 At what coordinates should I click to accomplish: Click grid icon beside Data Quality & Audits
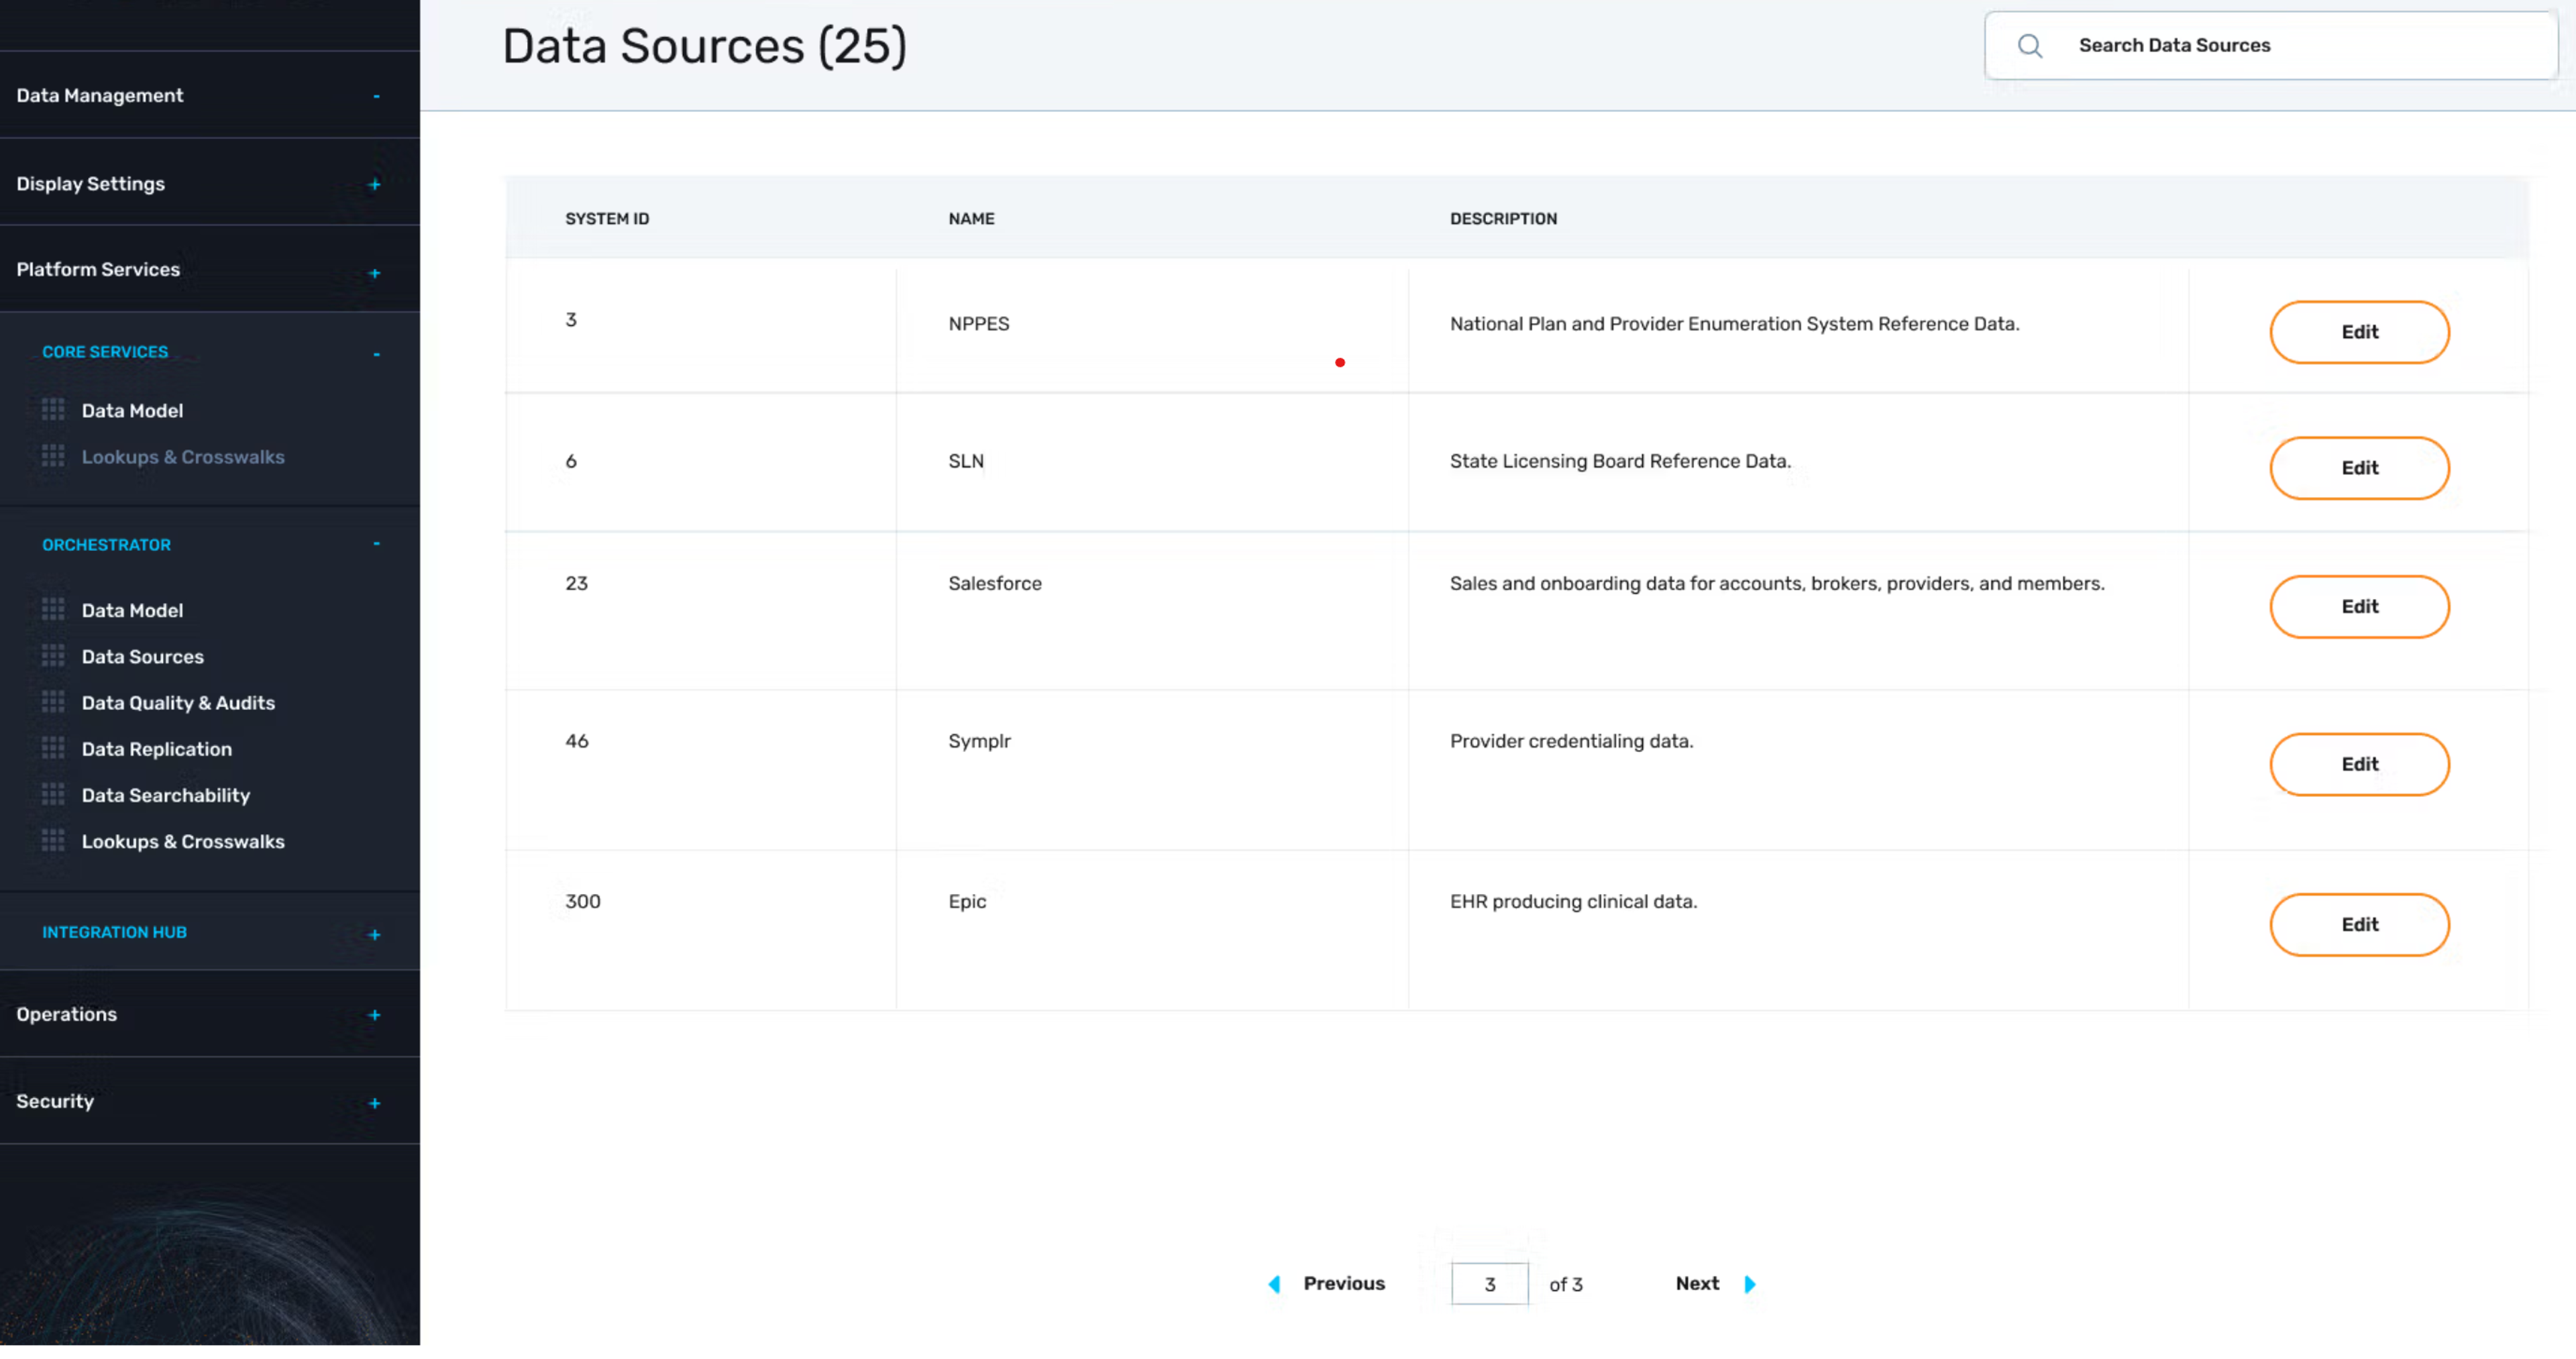(x=53, y=702)
